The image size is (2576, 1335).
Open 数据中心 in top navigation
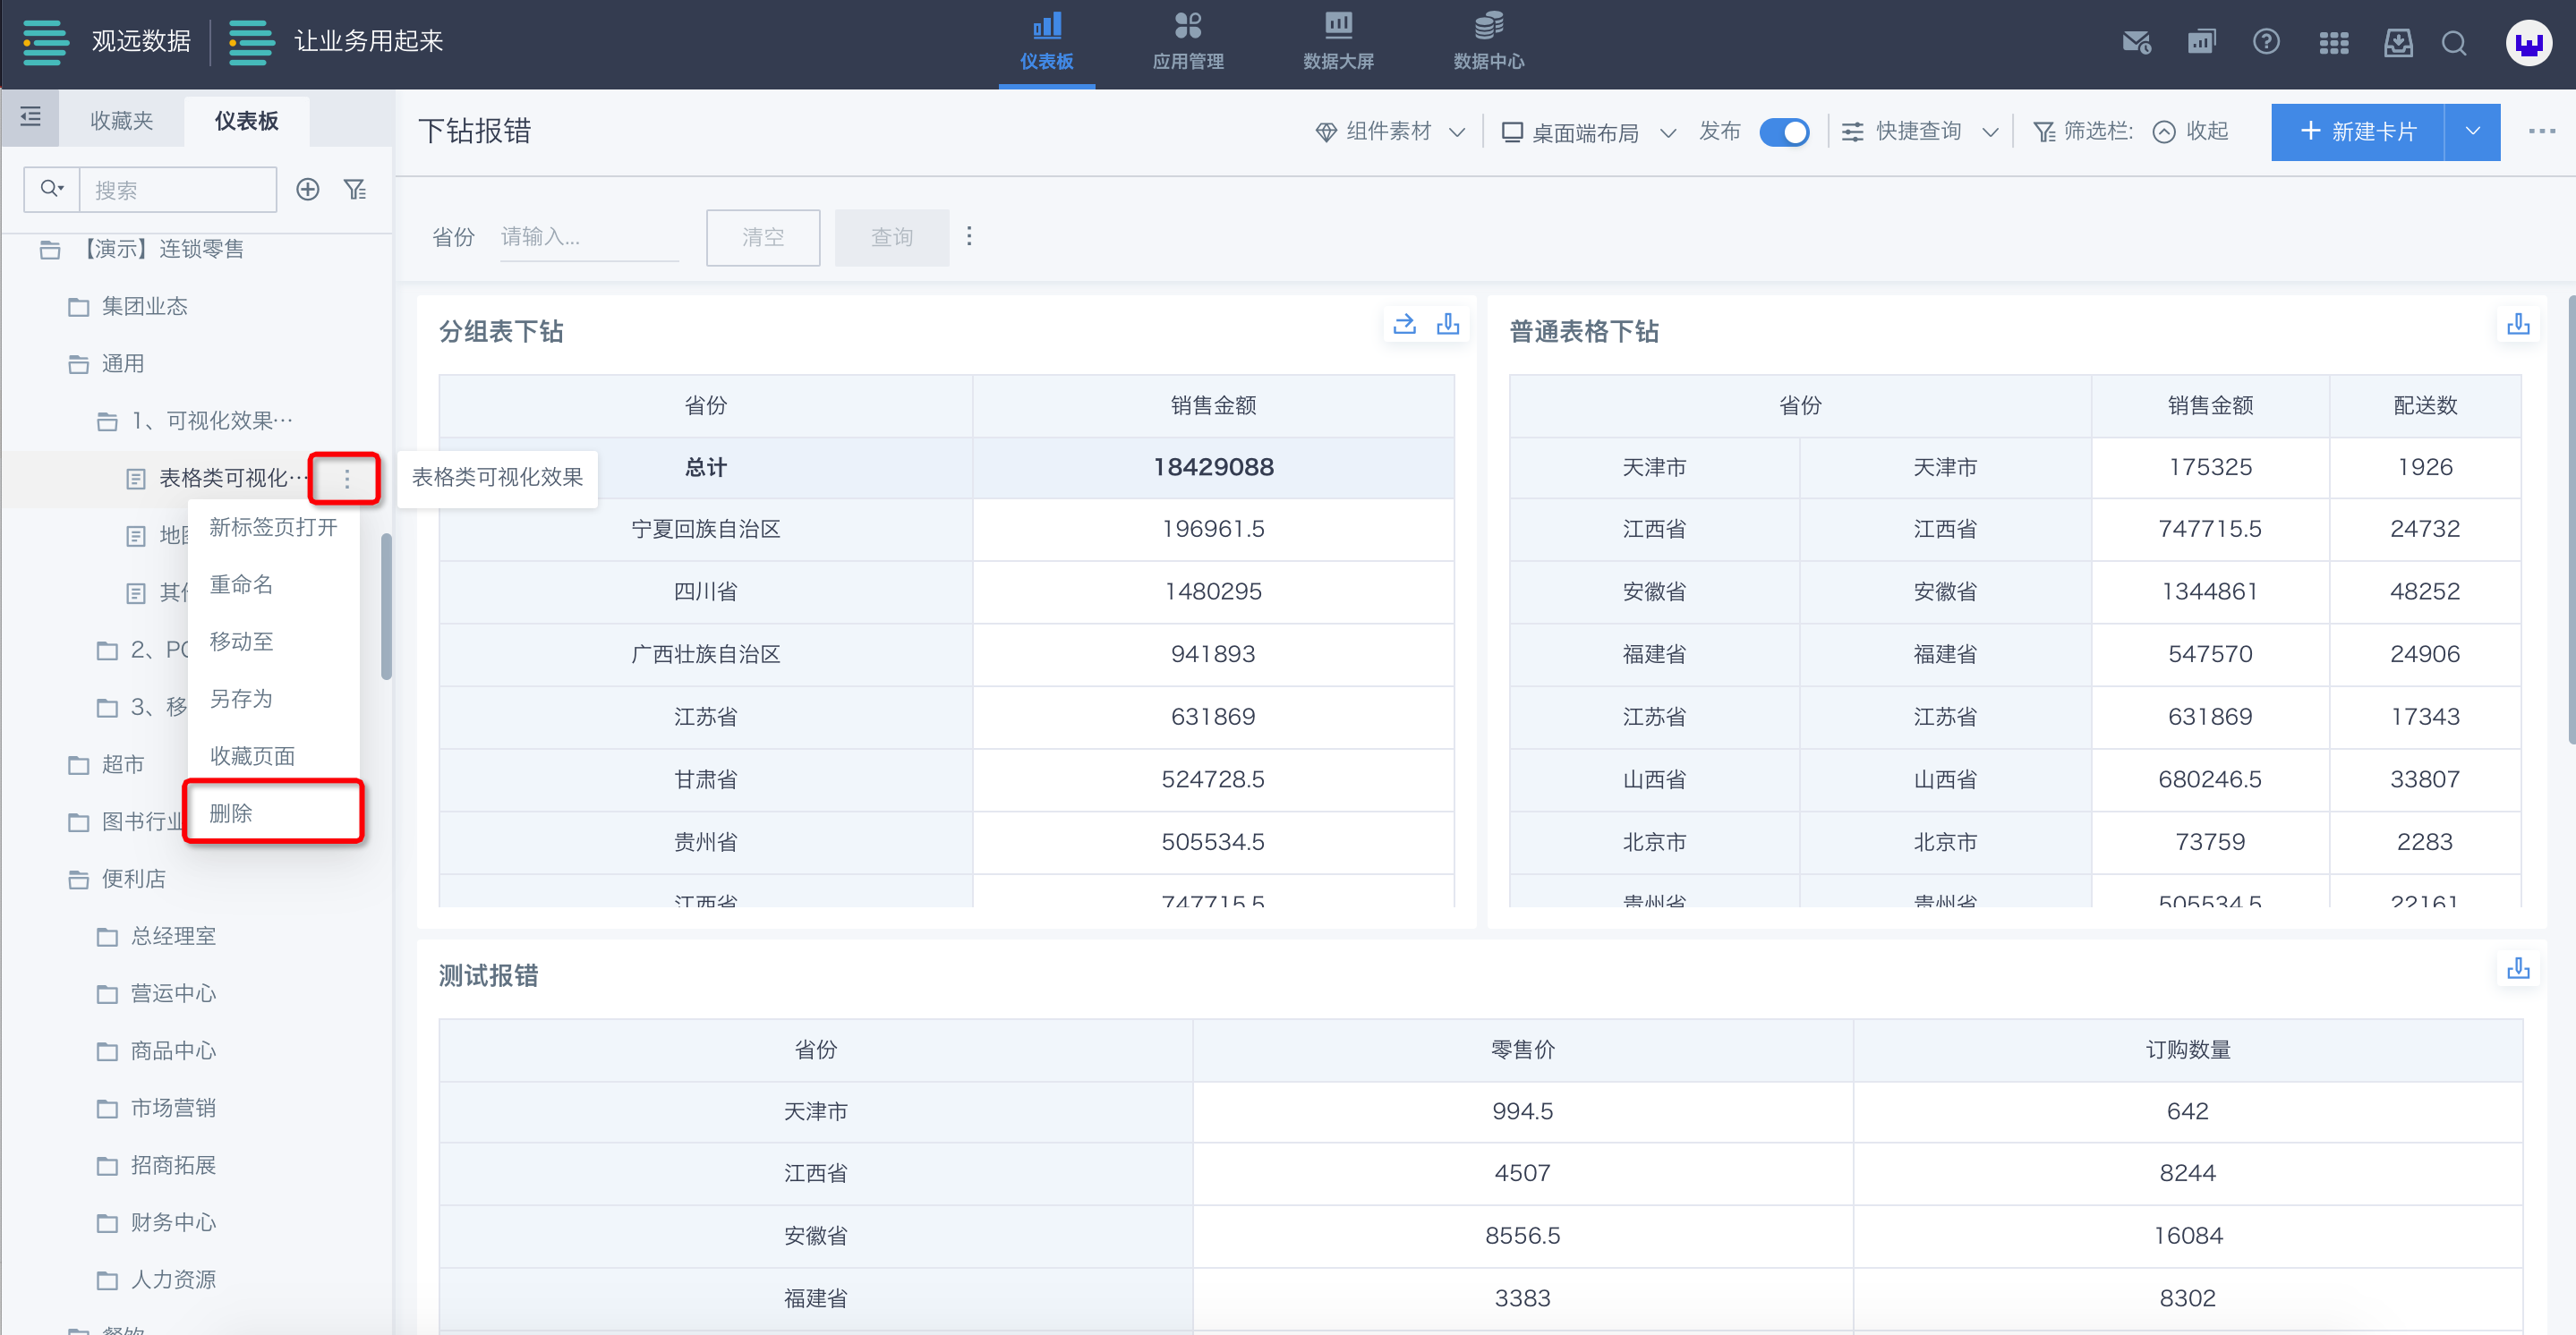pyautogui.click(x=1488, y=42)
